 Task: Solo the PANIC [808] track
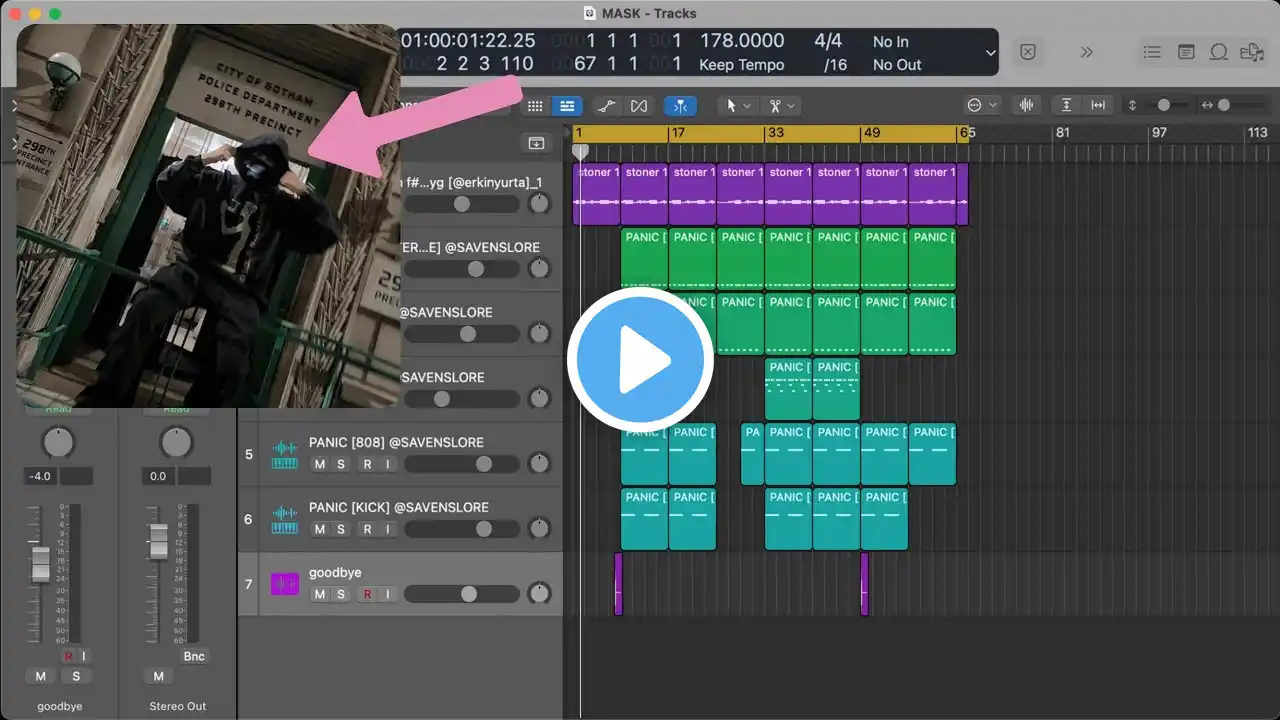tap(341, 464)
